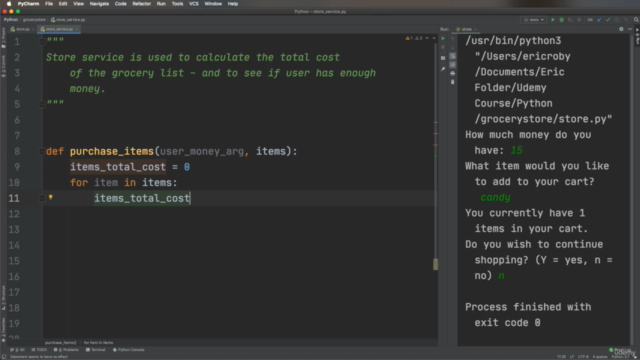This screenshot has width=640, height=360.
Task: Open the Help menu
Action: point(233,4)
